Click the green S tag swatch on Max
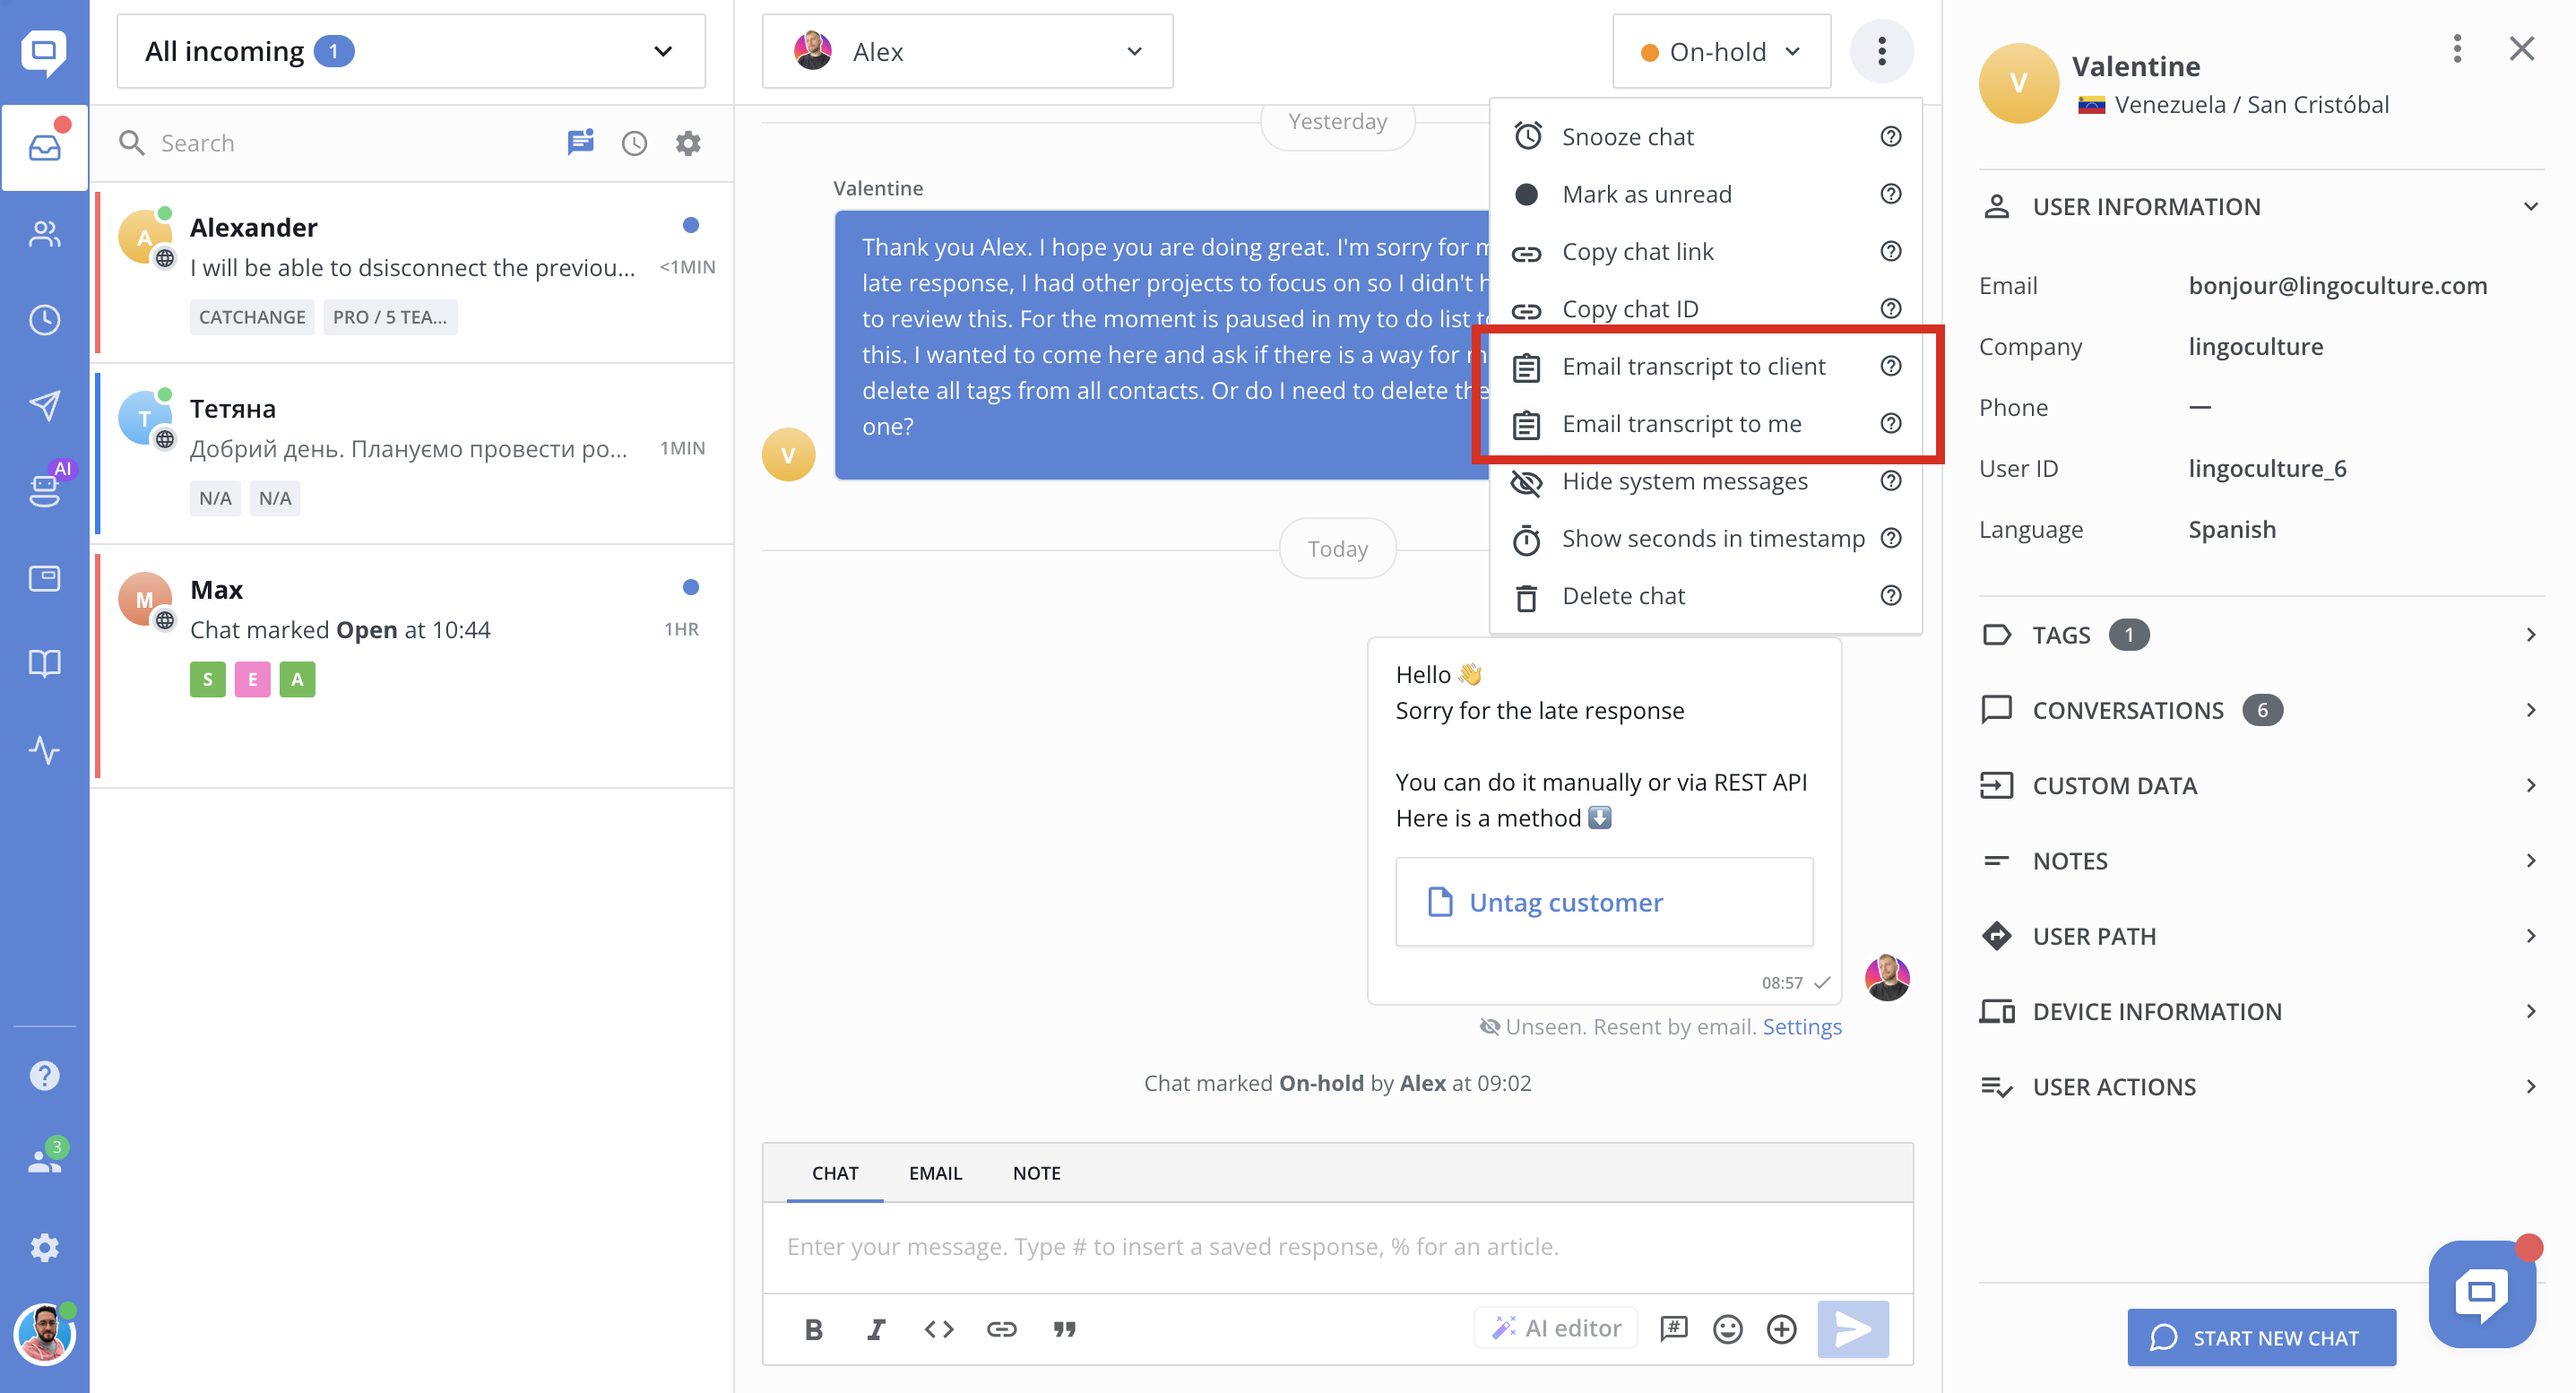Screen dimensions: 2576x1393 tap(207, 680)
